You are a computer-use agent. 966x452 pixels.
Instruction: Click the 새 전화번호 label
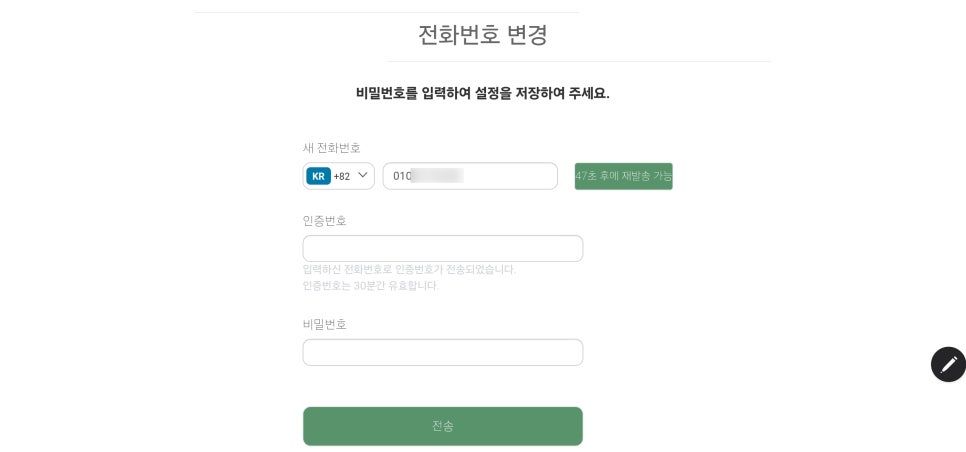pos(331,148)
